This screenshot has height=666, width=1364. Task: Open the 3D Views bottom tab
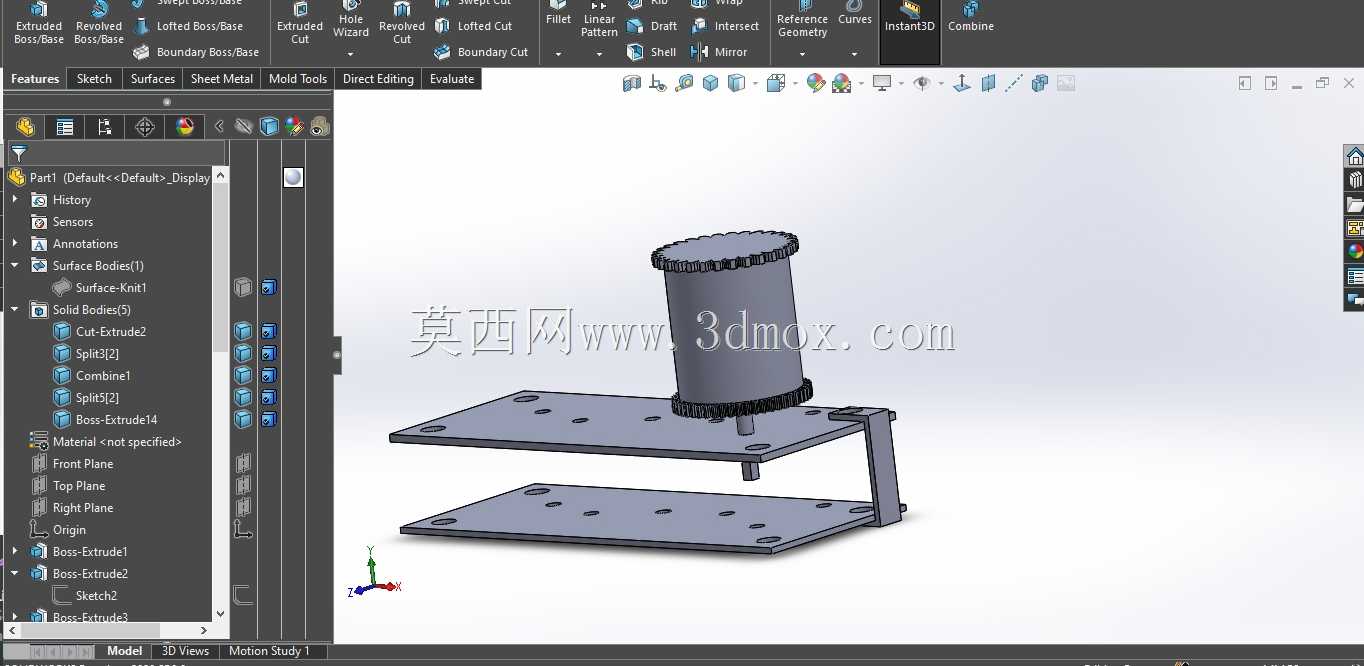coord(186,651)
